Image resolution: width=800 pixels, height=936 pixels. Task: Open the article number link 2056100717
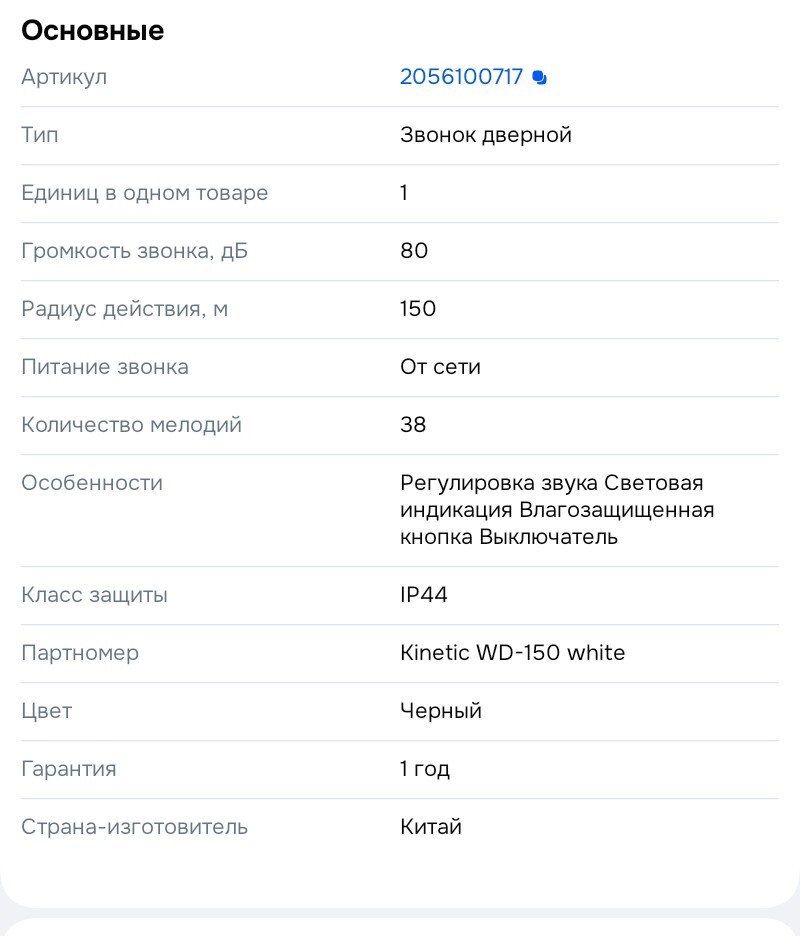click(461, 76)
